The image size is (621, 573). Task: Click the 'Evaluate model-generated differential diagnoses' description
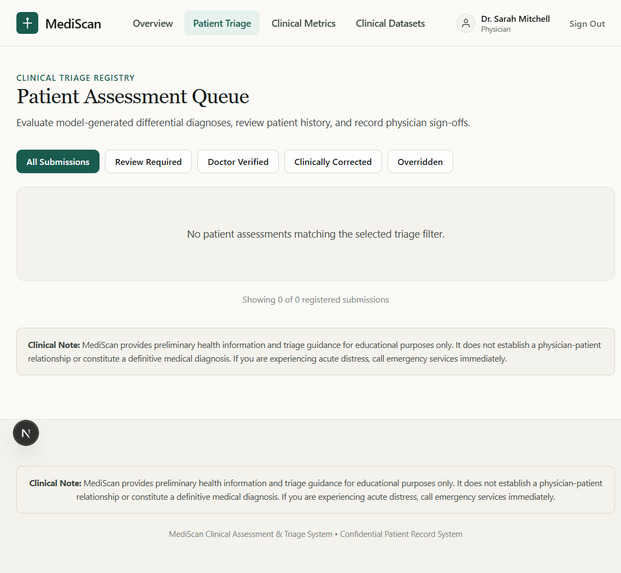(x=243, y=123)
